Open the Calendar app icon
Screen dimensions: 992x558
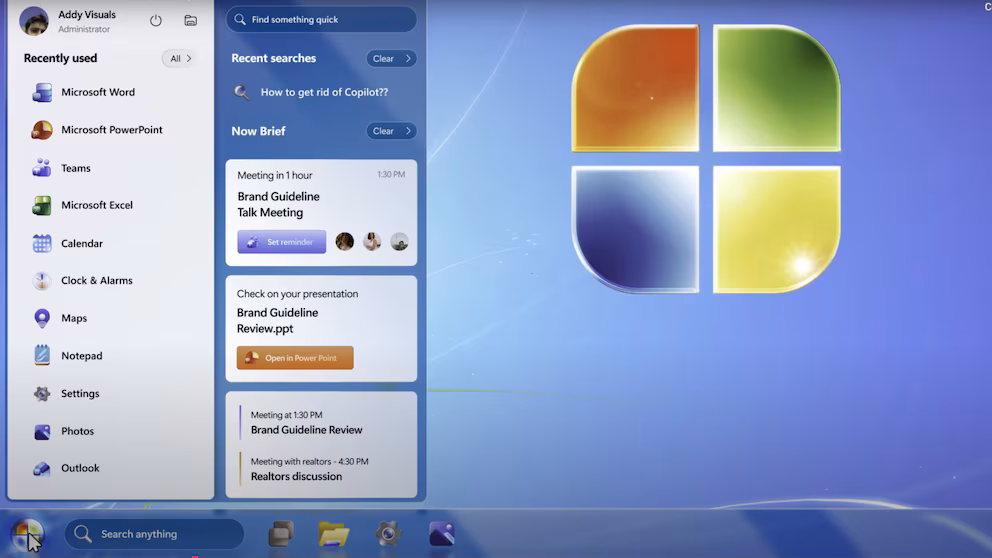point(42,243)
